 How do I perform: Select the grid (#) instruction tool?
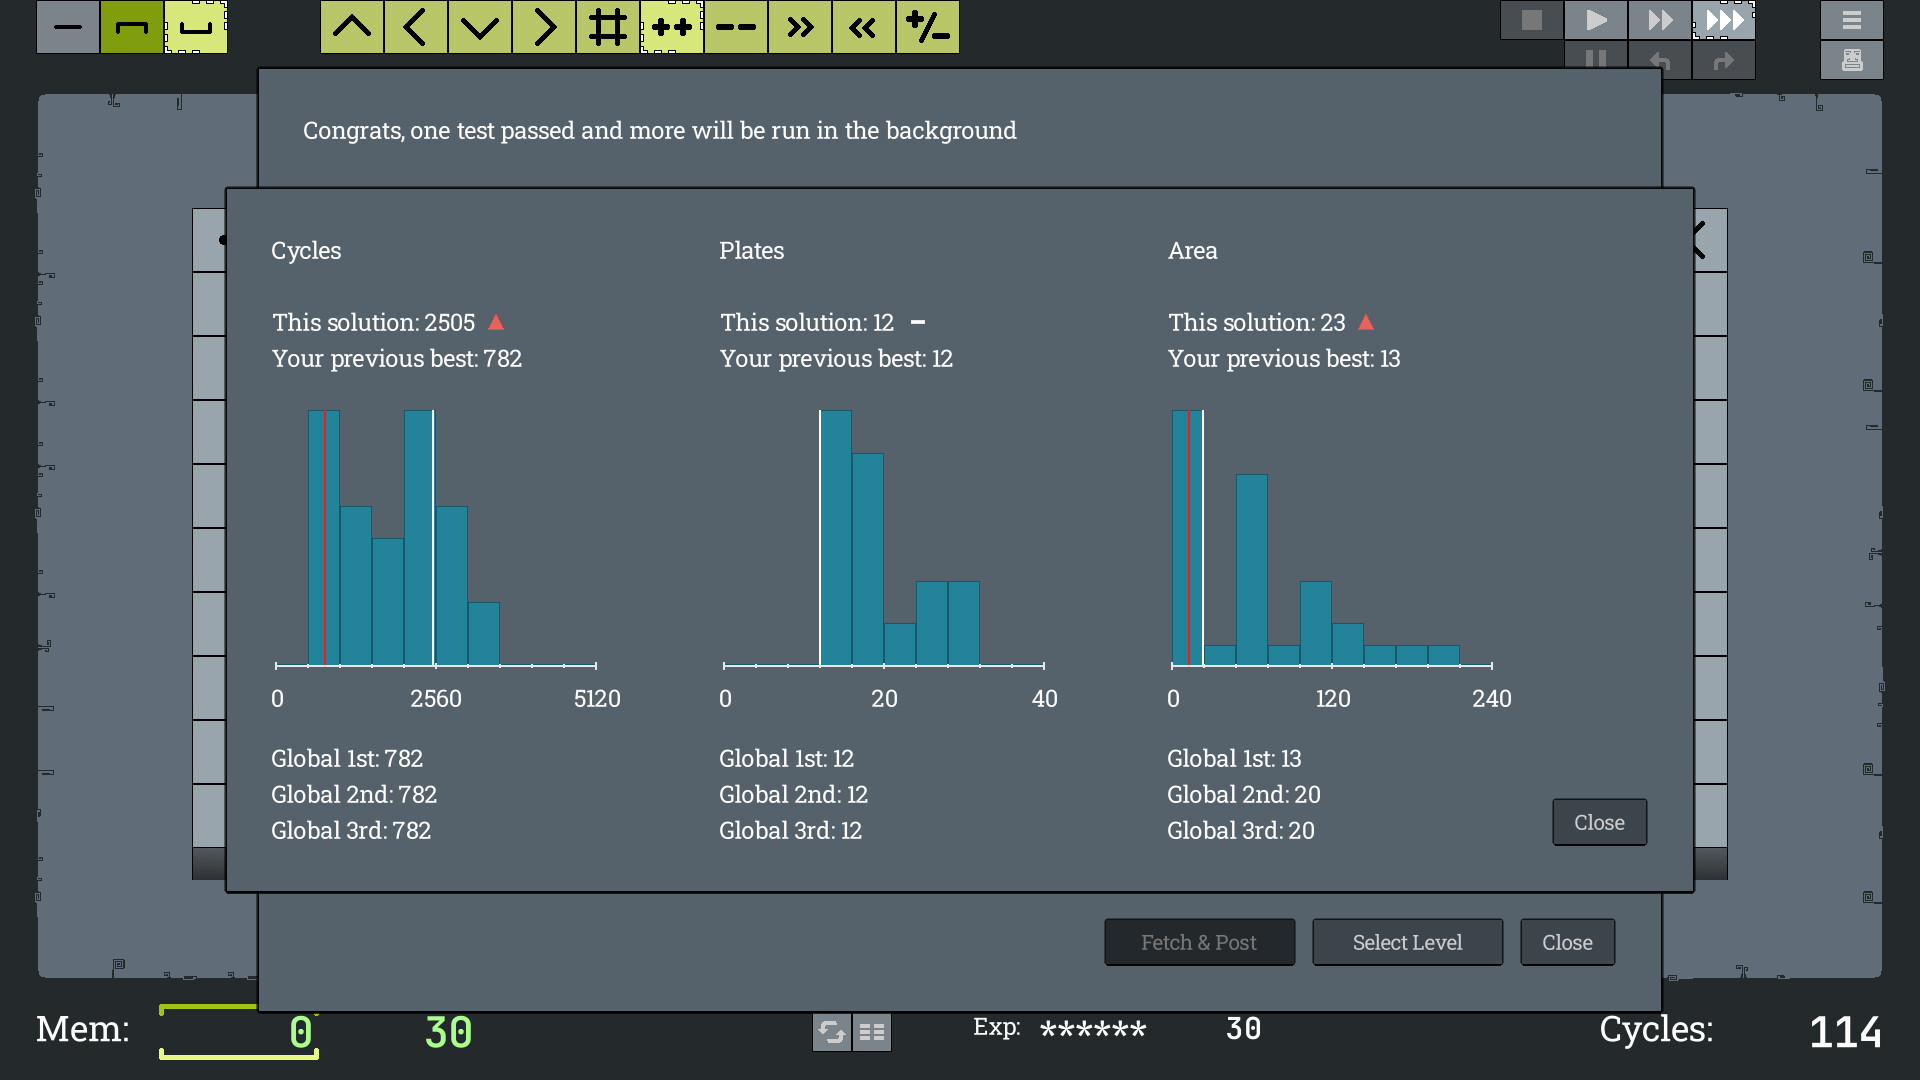pyautogui.click(x=607, y=27)
